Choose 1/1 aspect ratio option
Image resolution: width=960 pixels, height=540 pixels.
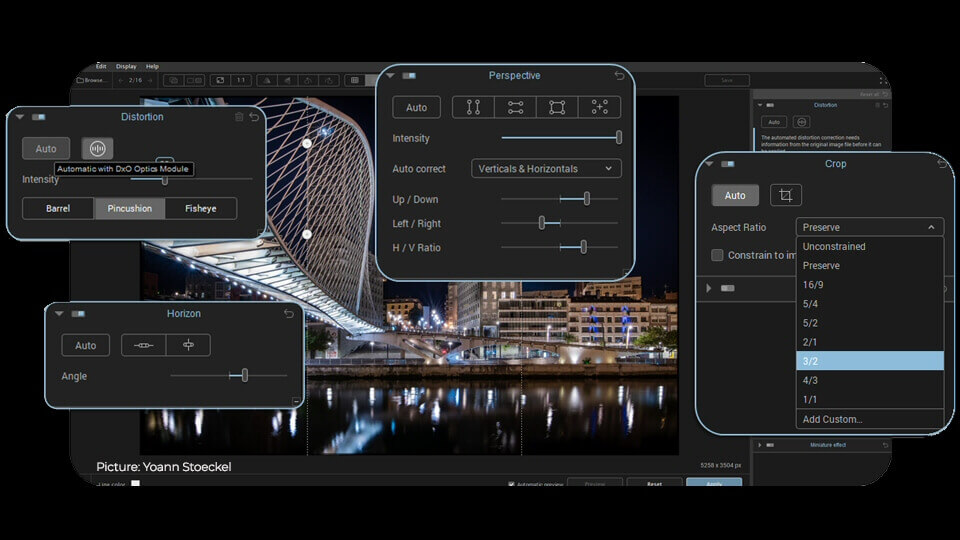coord(869,399)
